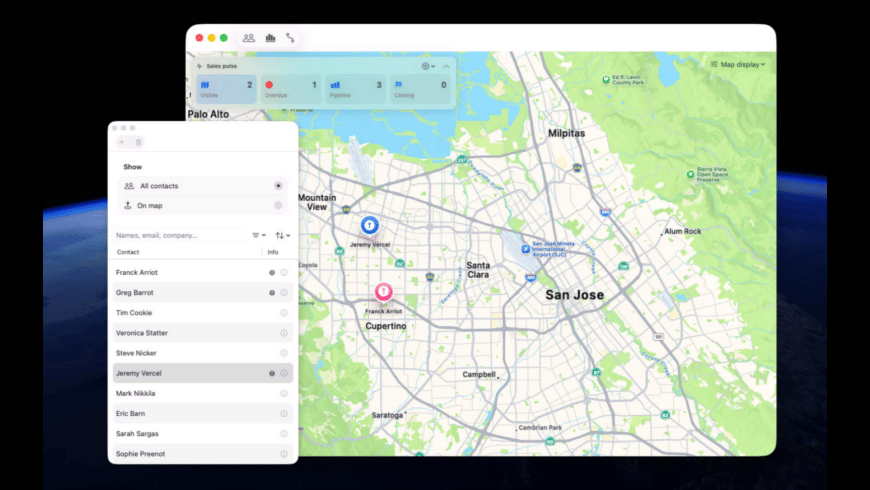Open info icon for Sophie Preenot
This screenshot has width=870, height=490.
click(284, 454)
